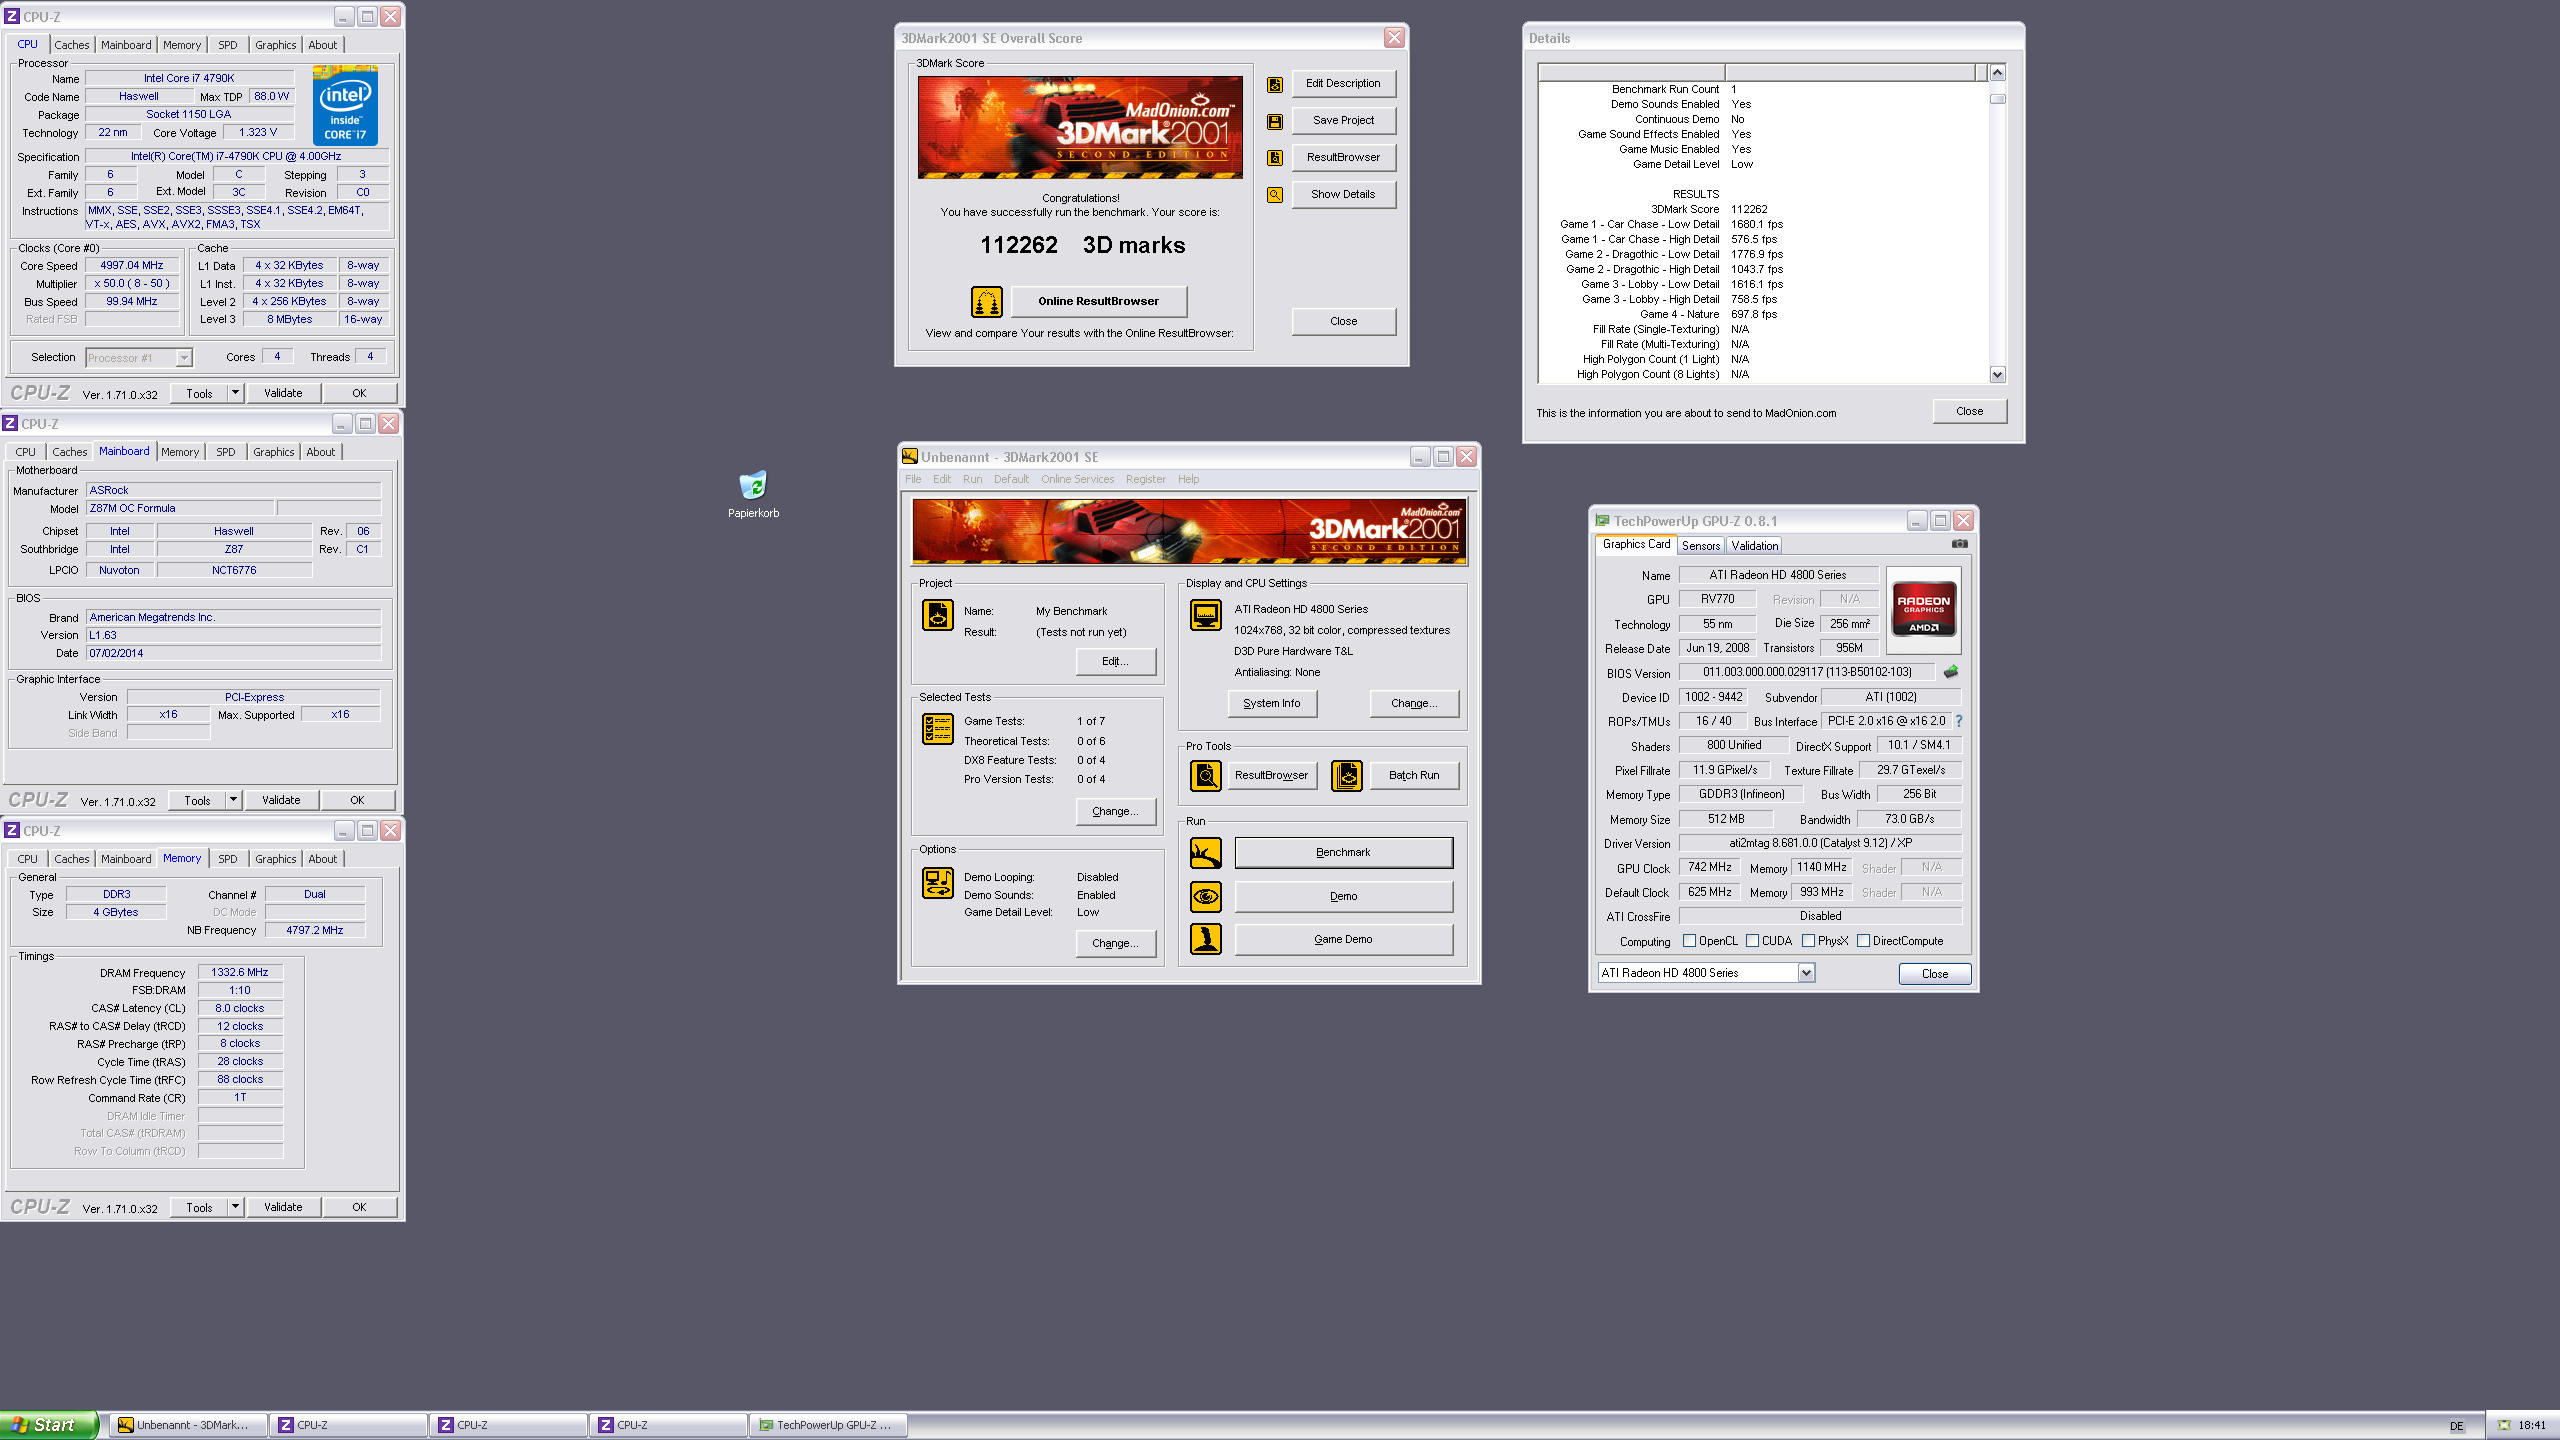Expand the Tools dropdown arrow in Mainboard CPU-Z
The width and height of the screenshot is (2560, 1440).
click(x=234, y=800)
